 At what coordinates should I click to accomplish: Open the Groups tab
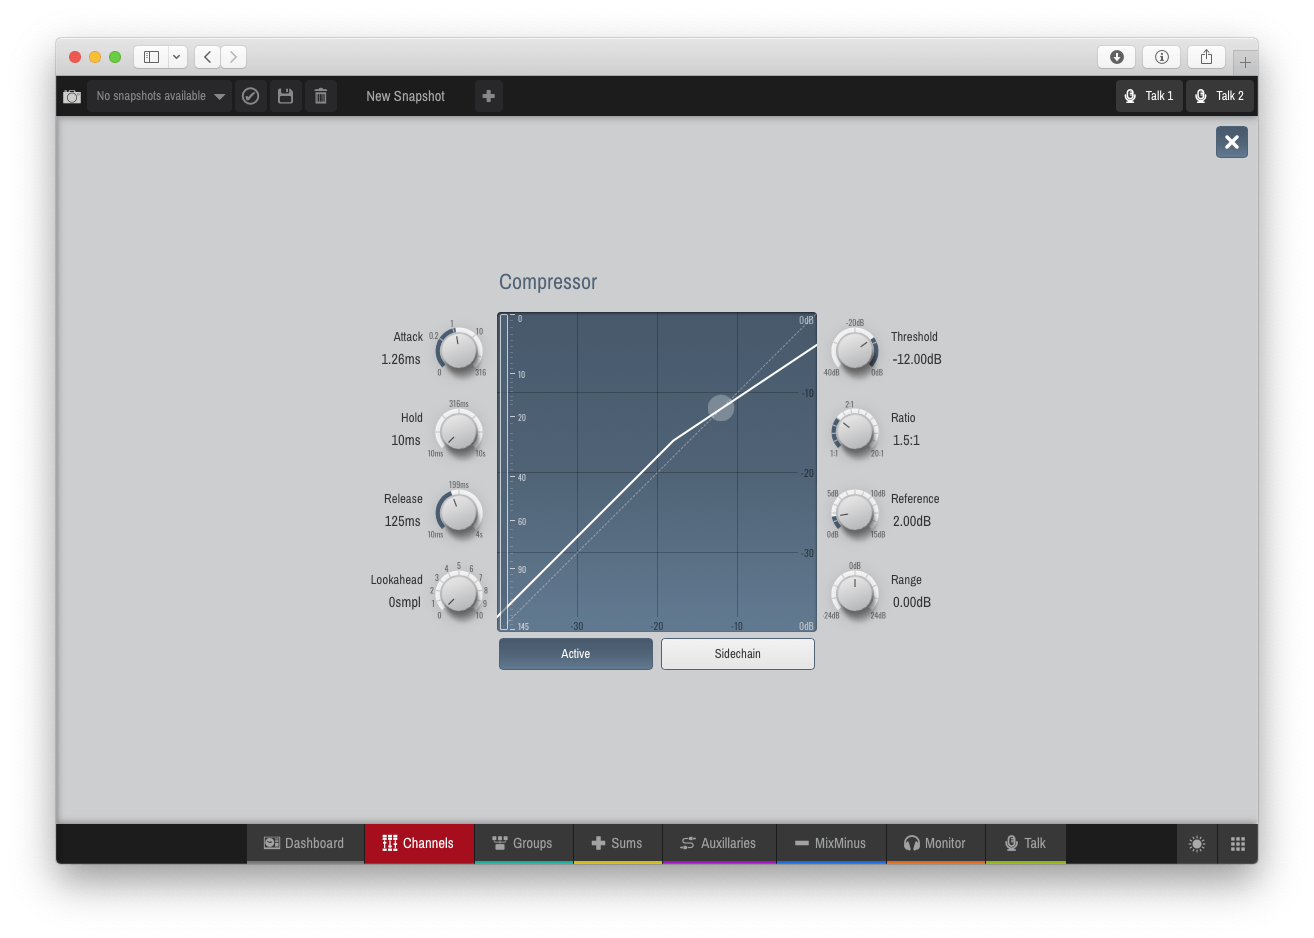[x=523, y=843]
